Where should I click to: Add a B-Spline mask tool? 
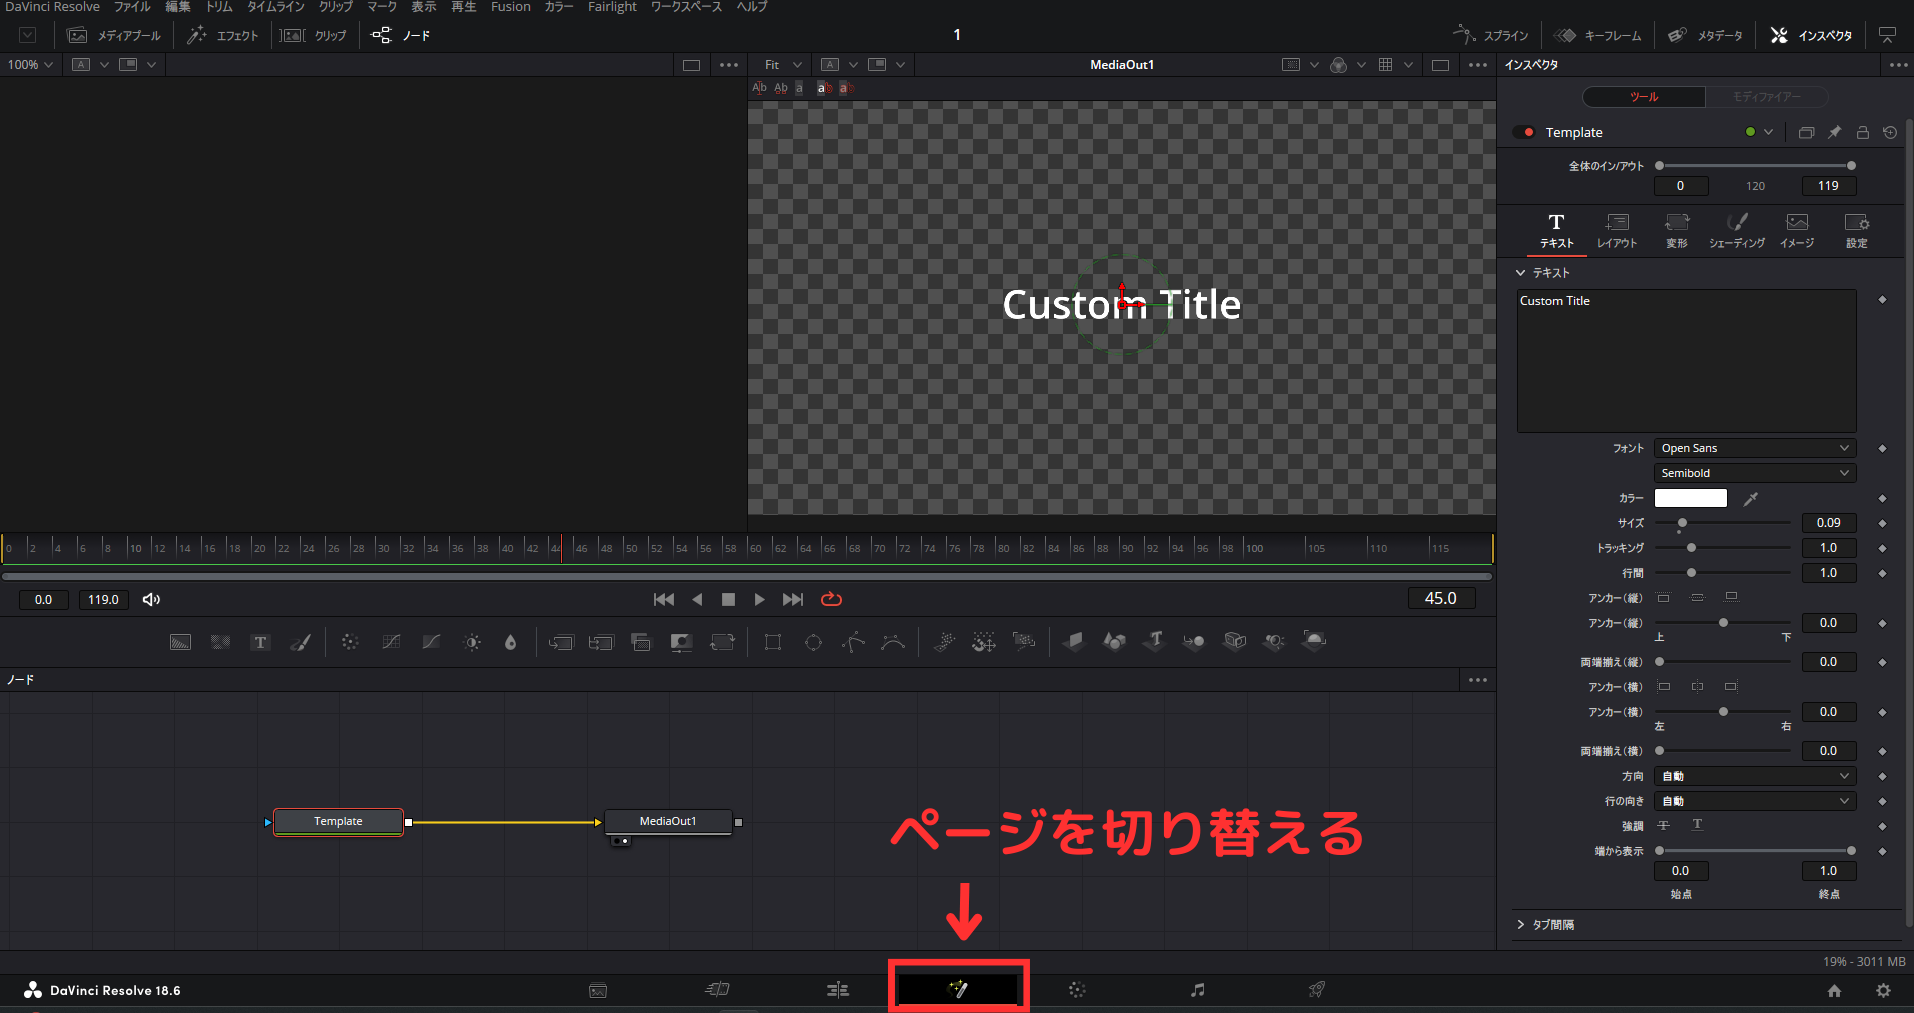(893, 642)
